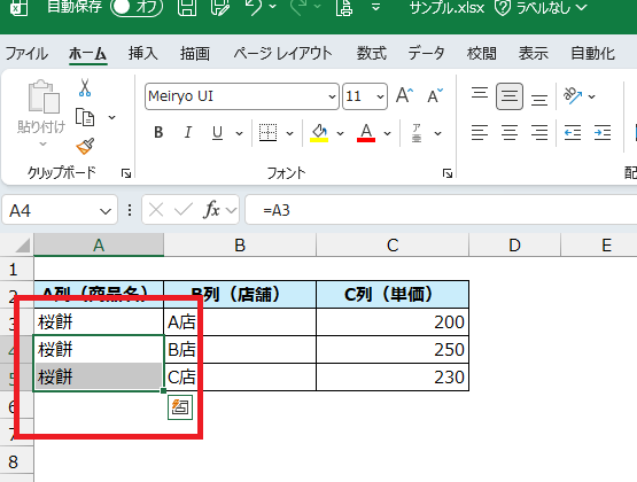Open the Meiryo UI font name dropdown
637x482 pixels.
click(332, 97)
